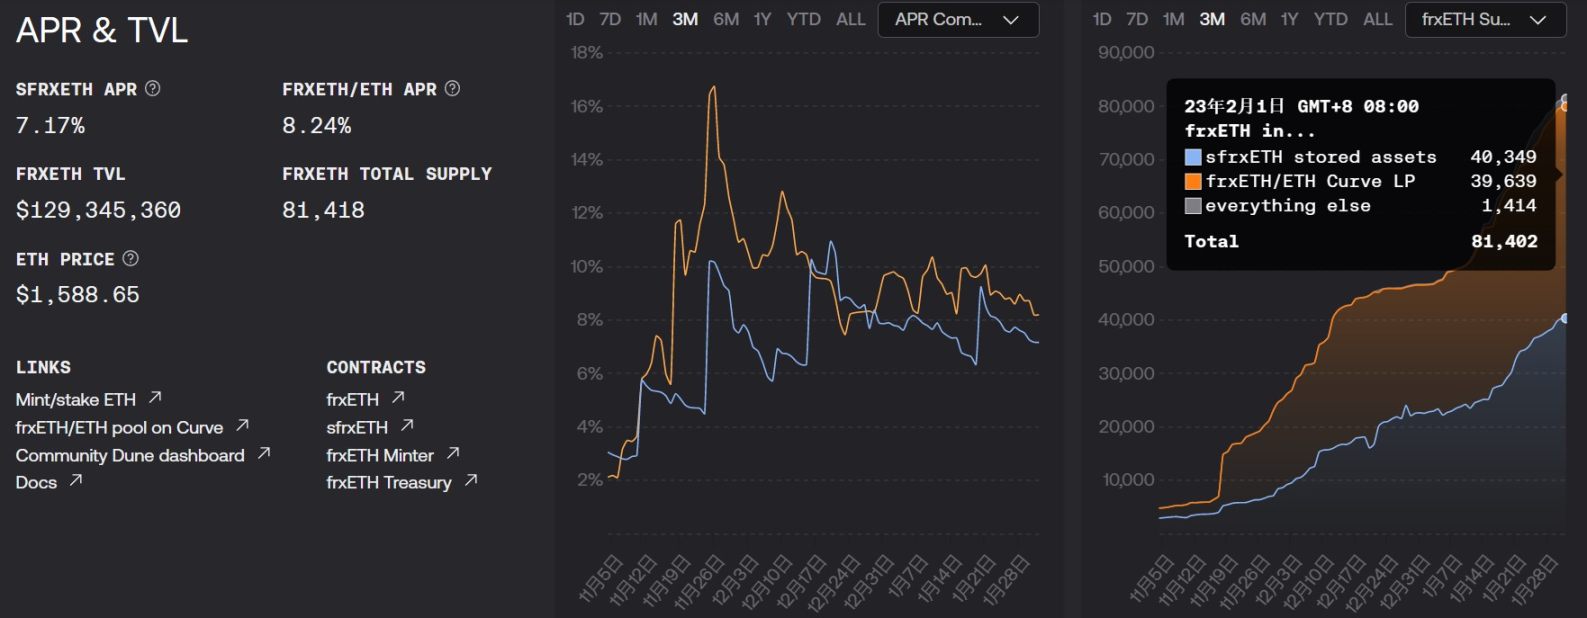Select ALL range on supply chart
The width and height of the screenshot is (1587, 618).
point(1377,19)
